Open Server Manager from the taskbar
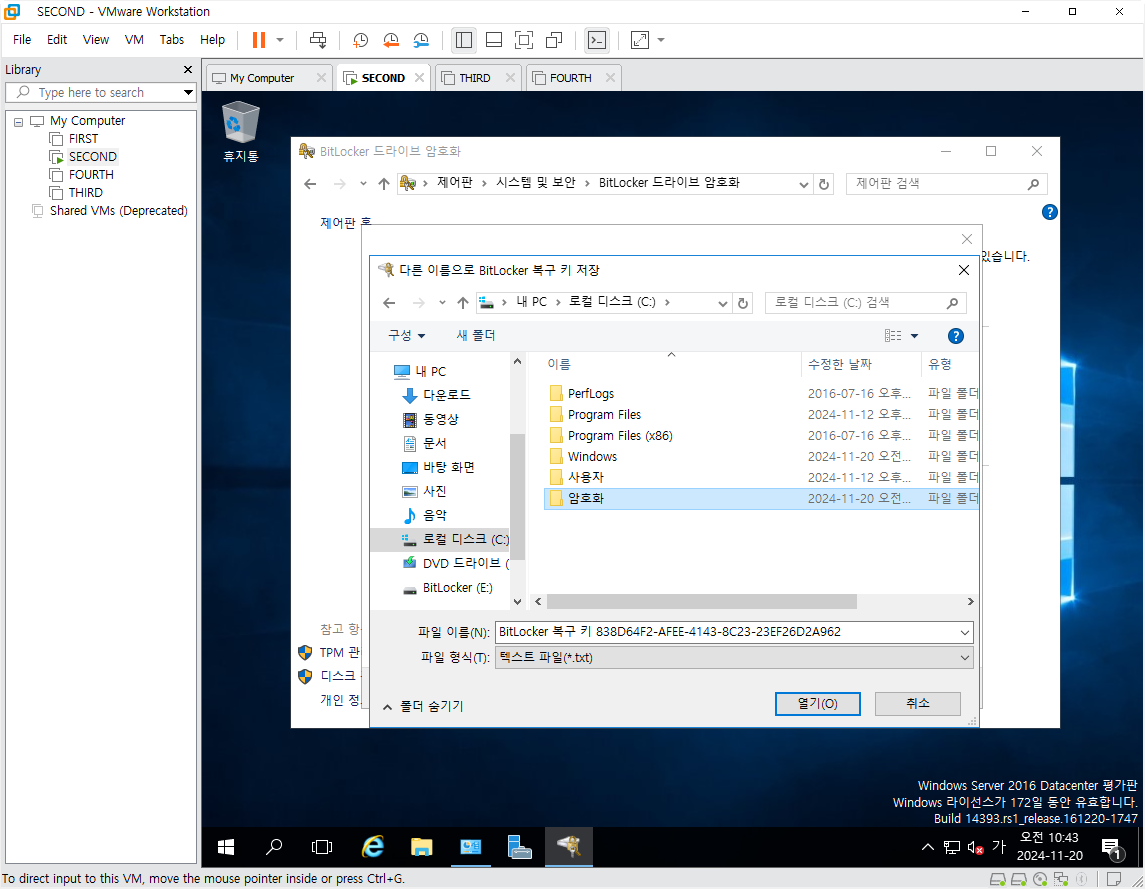 click(519, 847)
